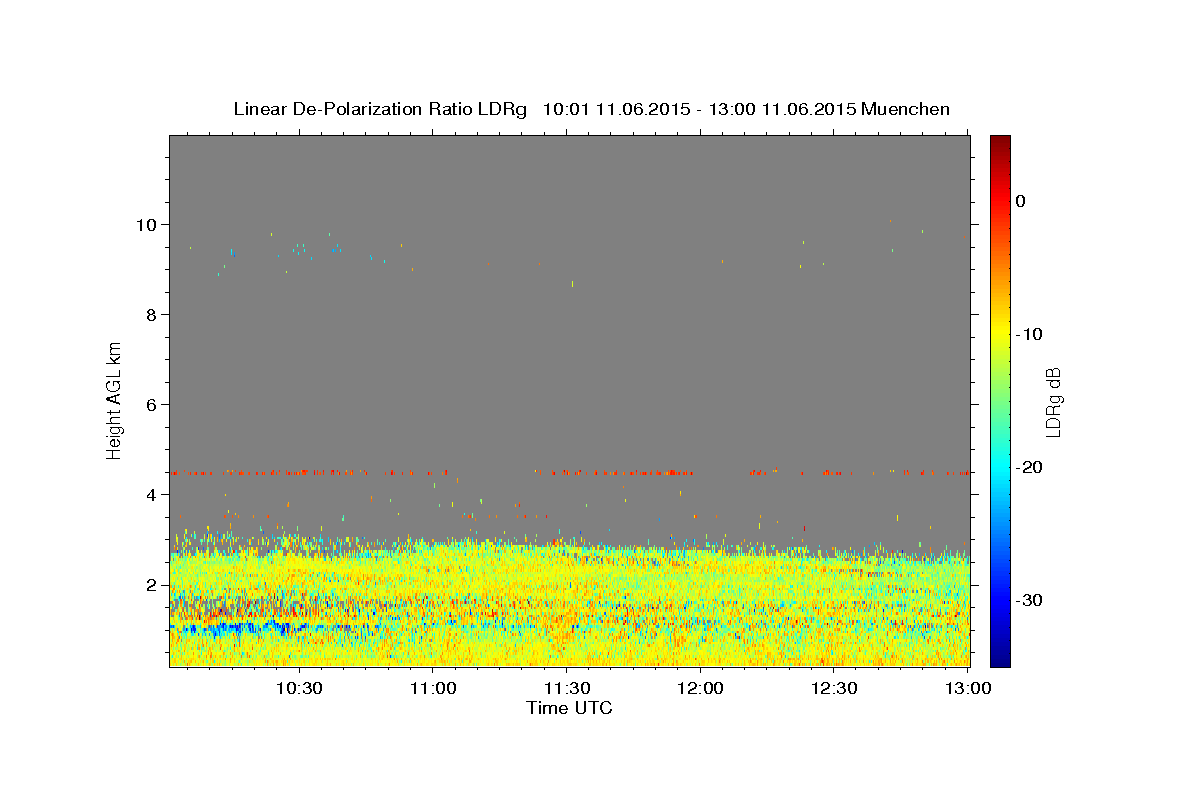Click the colorbar value label -30
1200x800 pixels.
click(1030, 600)
